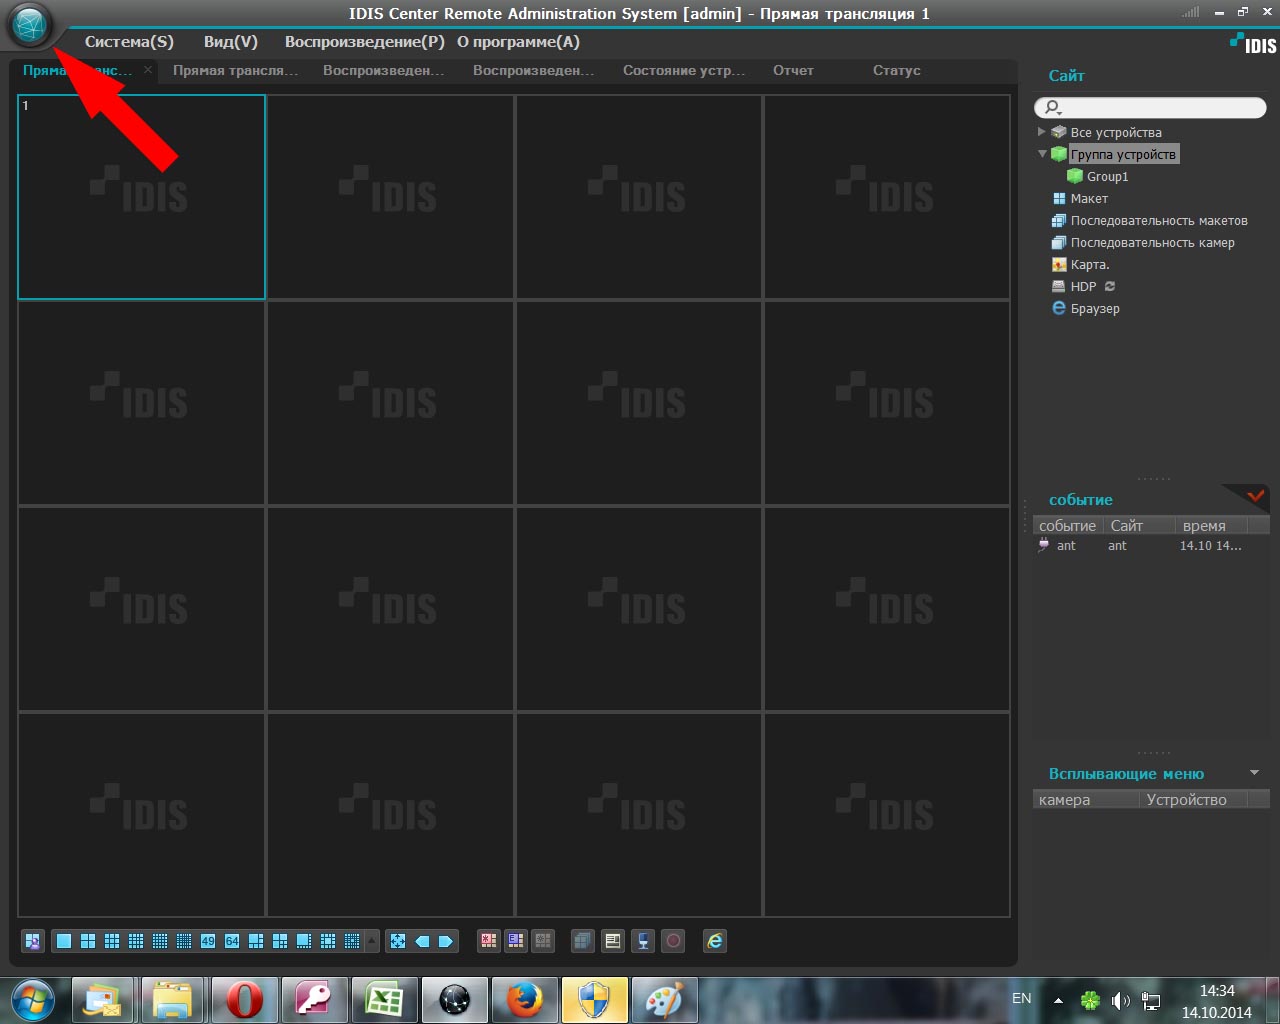Switch to the 64-camera layout
1280x1024 pixels.
(x=232, y=941)
